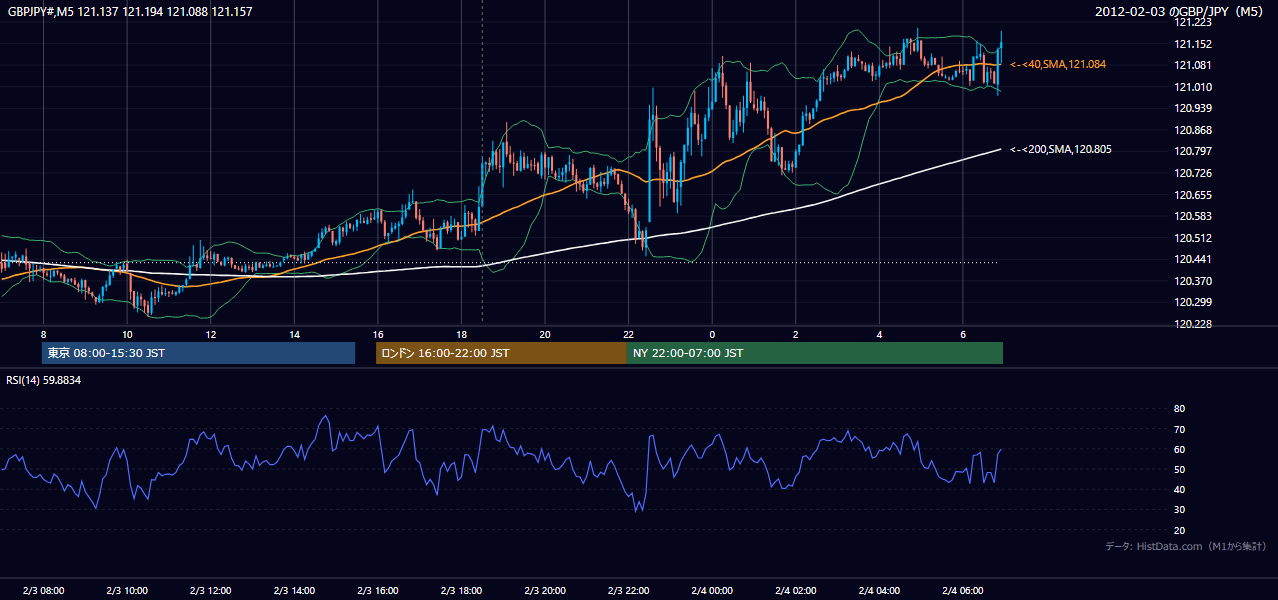Click the Tokyo 08:00-15:30 JST session bar
The height and width of the screenshot is (600, 1278).
(x=199, y=353)
